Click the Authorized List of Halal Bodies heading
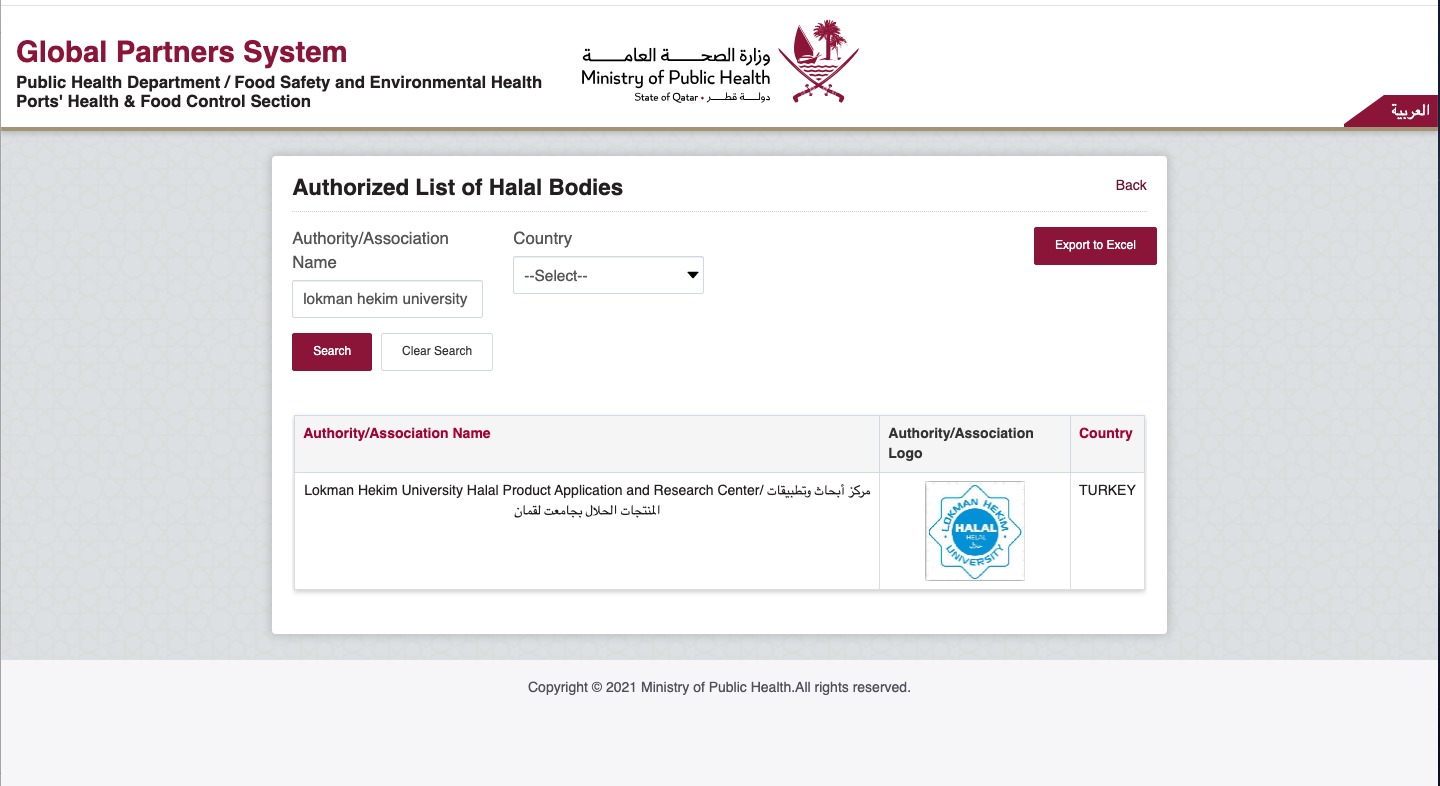1440x786 pixels. click(x=457, y=188)
